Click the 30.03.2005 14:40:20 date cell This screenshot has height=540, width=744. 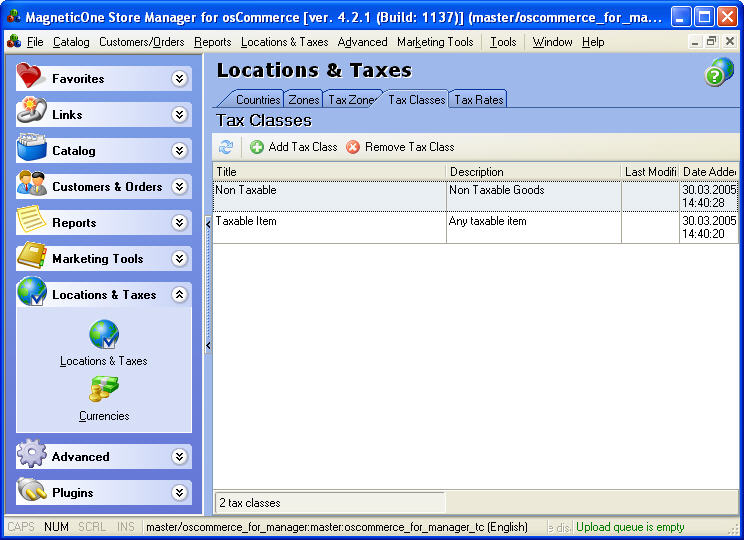(x=708, y=227)
